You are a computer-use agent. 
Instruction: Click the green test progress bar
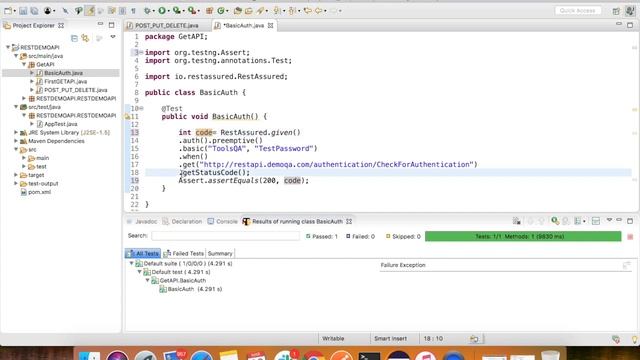pyautogui.click(x=523, y=236)
